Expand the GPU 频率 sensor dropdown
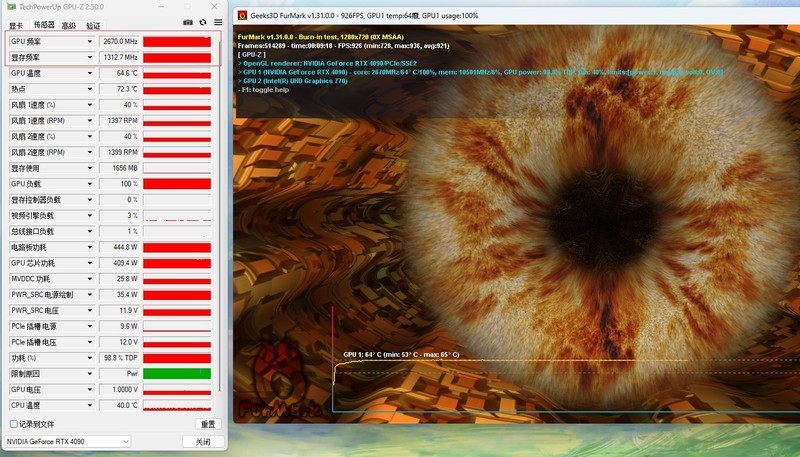 pos(90,41)
